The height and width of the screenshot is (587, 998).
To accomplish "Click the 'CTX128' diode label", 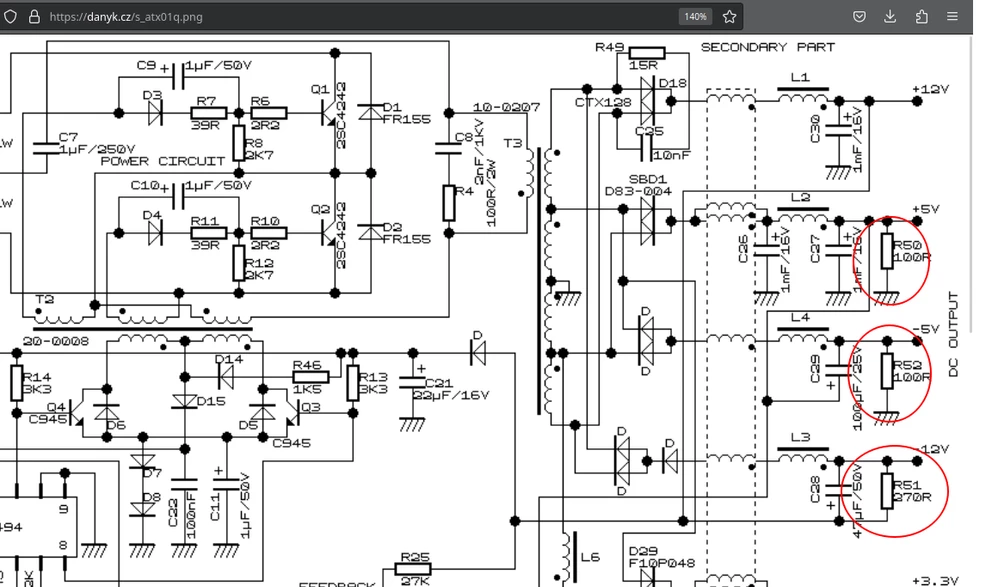I will click(x=603, y=102).
